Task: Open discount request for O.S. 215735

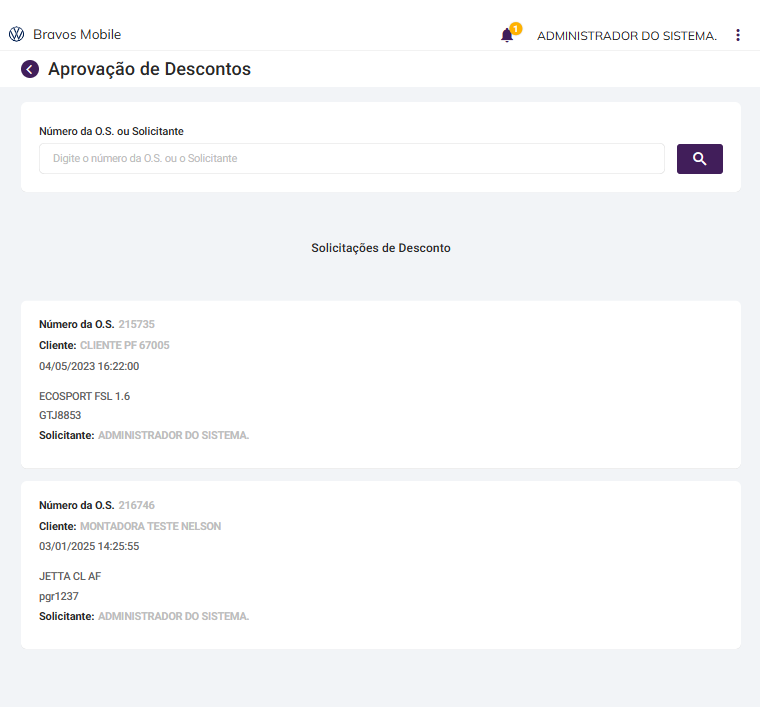Action: 136,324
